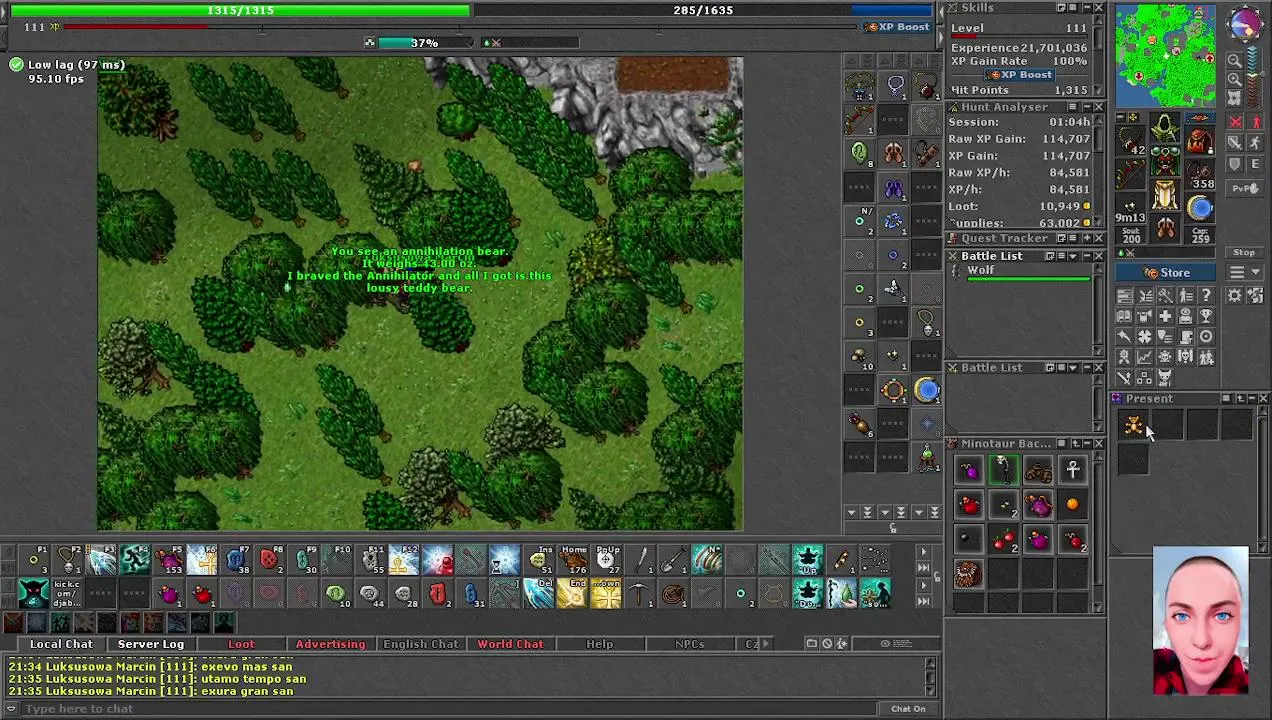
Task: Click the bow weapon slot
Action: point(1130,174)
